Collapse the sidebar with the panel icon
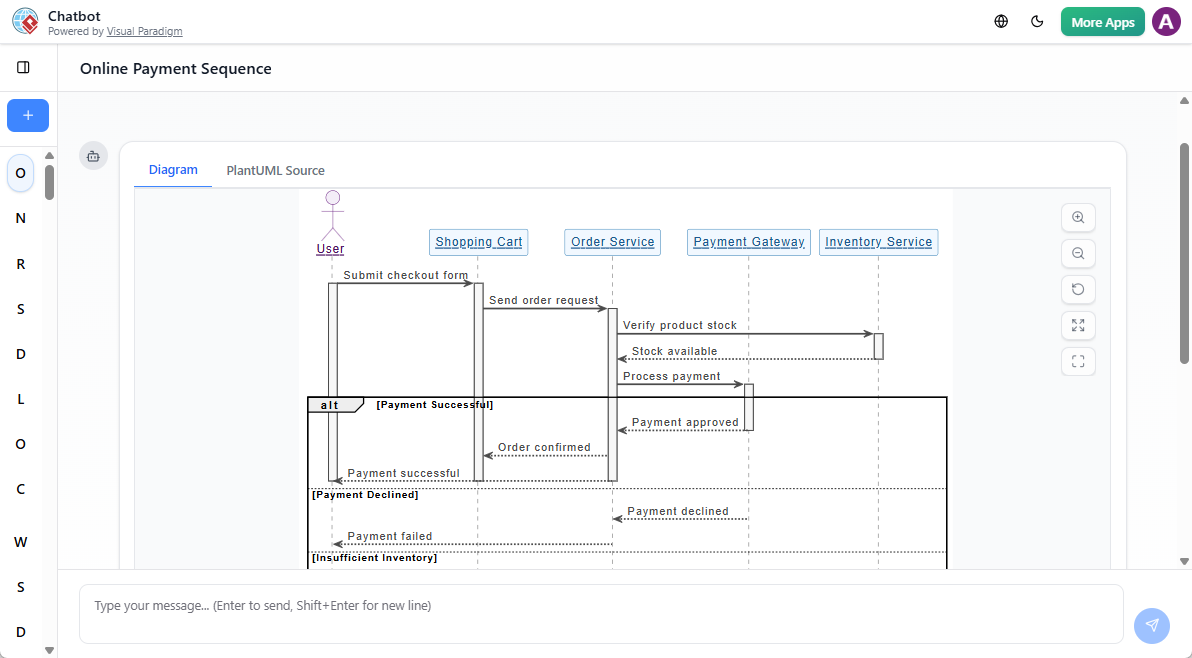This screenshot has height=658, width=1192. (24, 67)
